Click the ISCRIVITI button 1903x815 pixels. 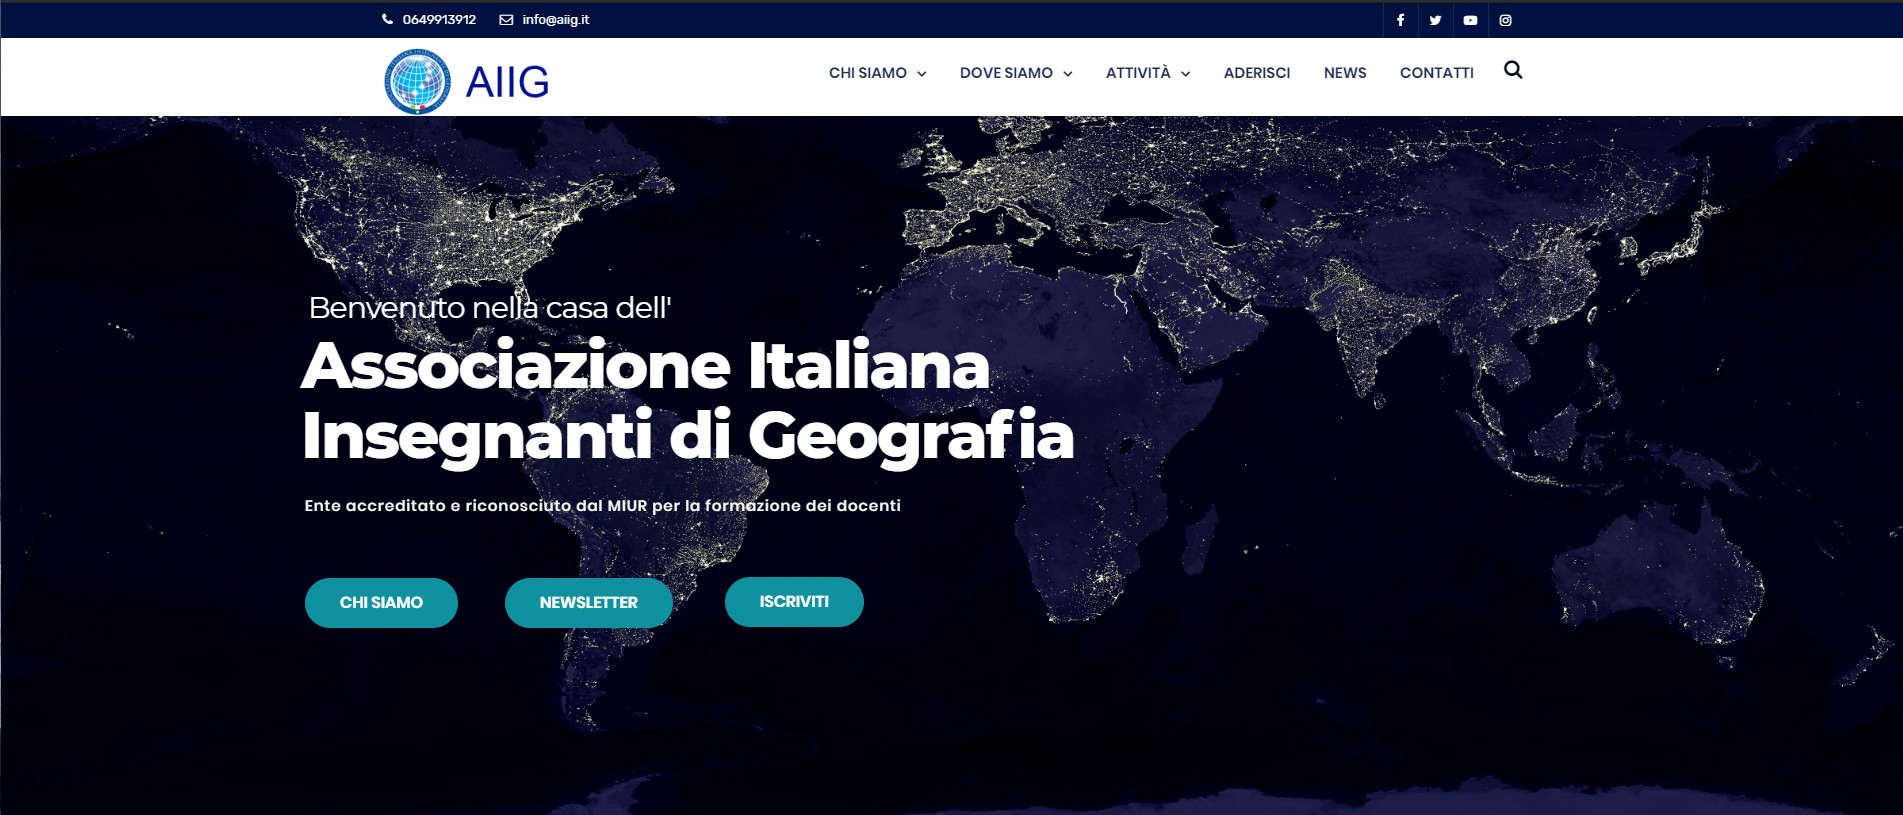[794, 602]
